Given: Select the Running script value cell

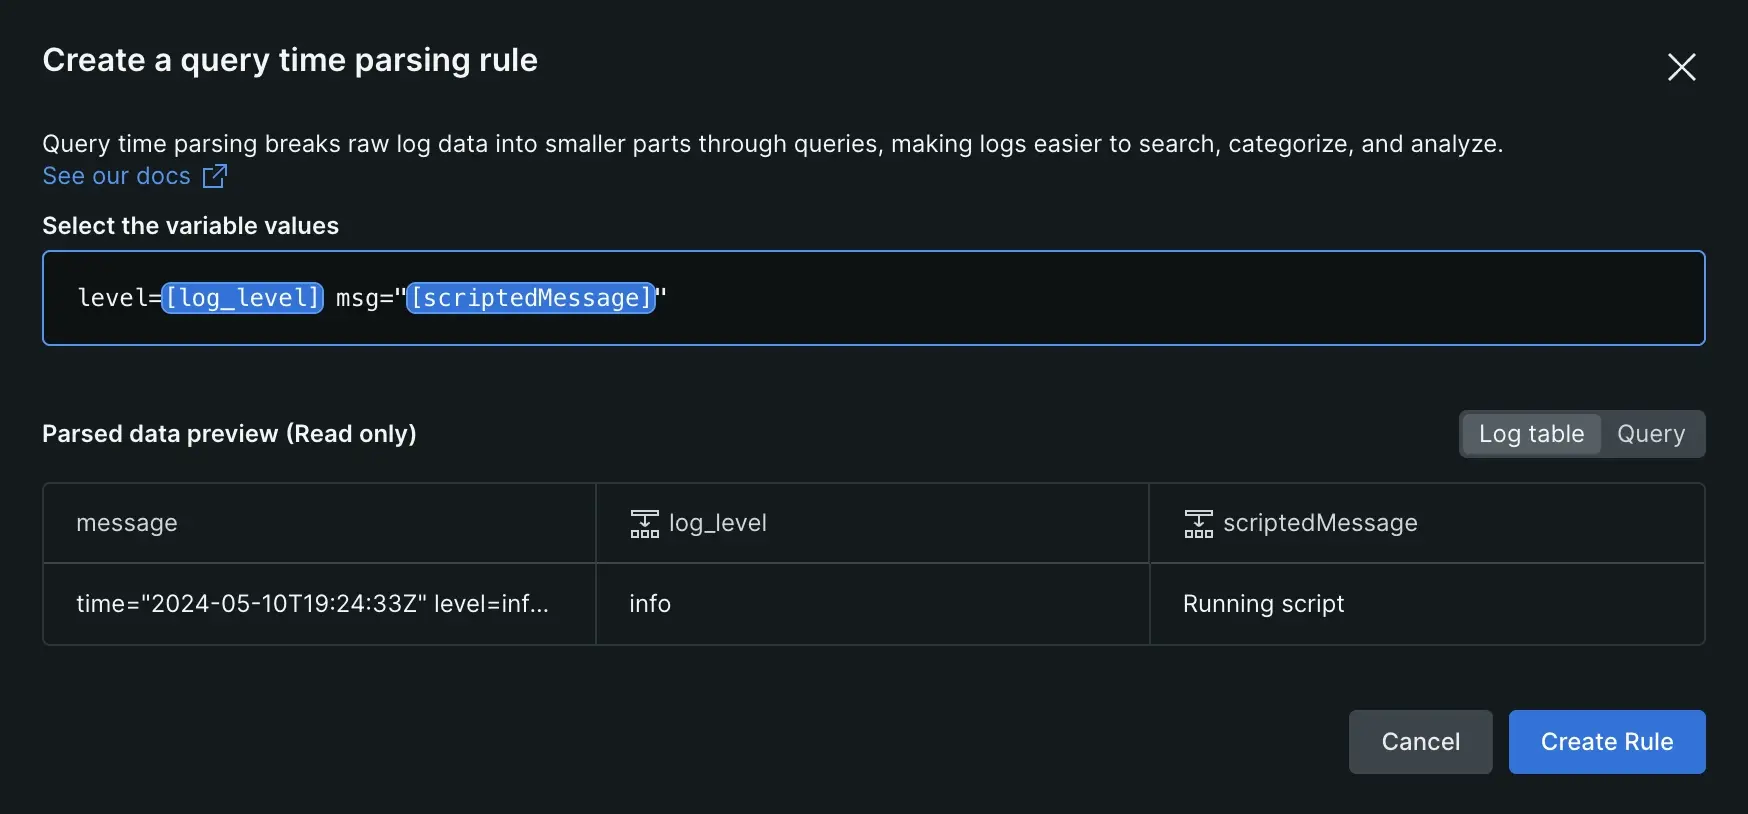Looking at the screenshot, I should (1263, 604).
